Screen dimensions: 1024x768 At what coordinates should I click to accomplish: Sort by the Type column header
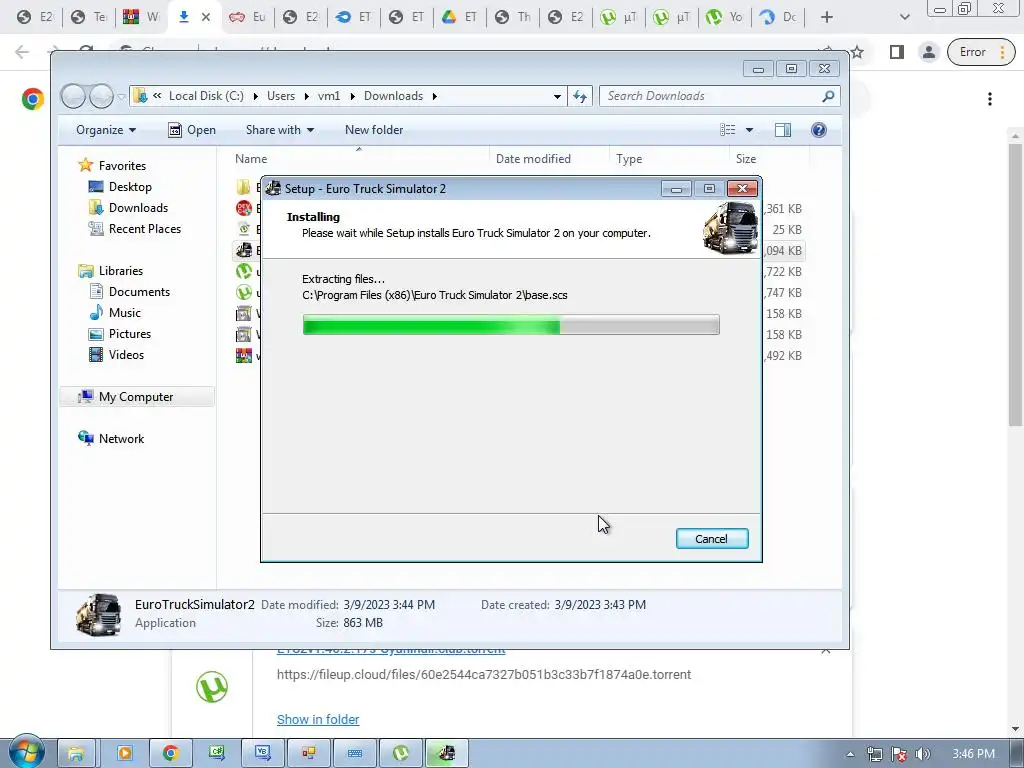pos(629,159)
